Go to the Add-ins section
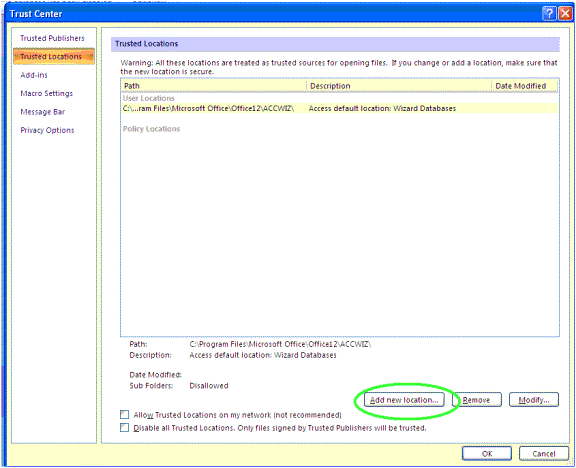576x468 pixels. 34,75
